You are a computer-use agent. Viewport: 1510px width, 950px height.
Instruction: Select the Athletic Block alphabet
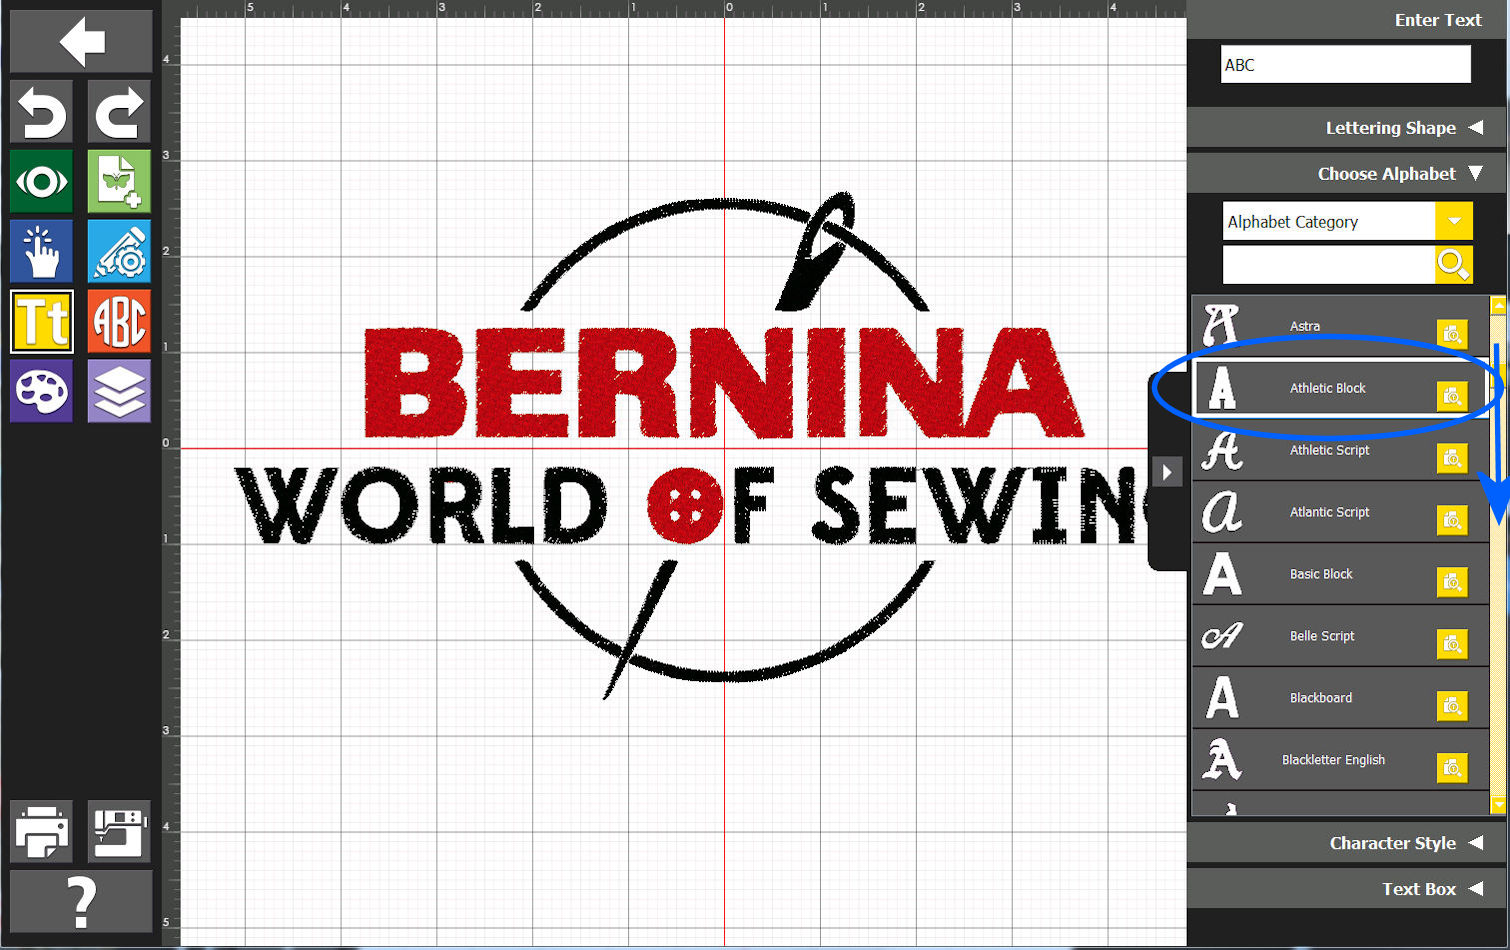1340,388
